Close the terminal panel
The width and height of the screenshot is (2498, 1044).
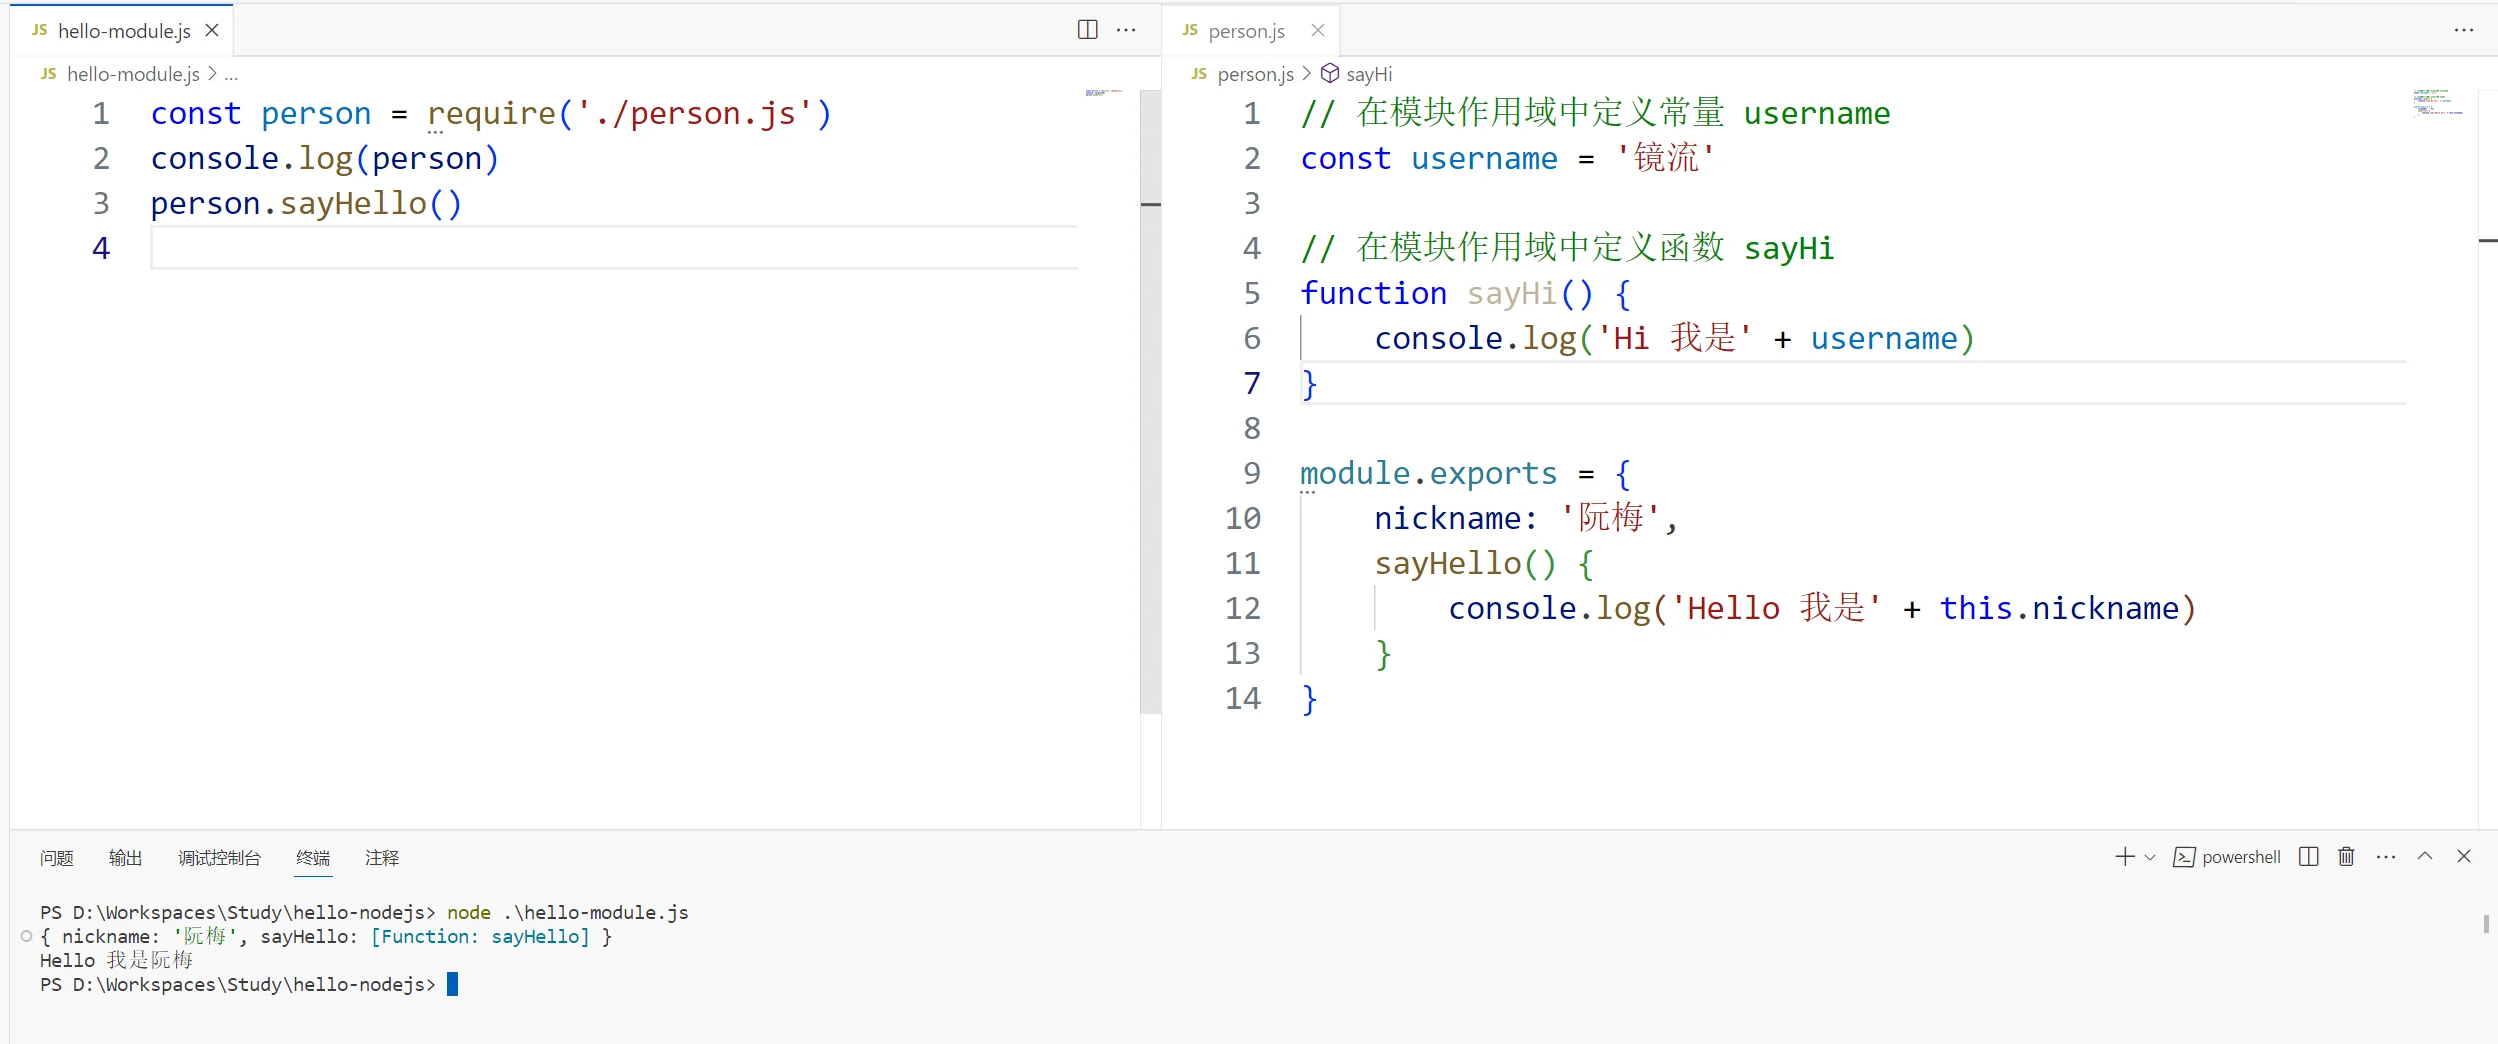(x=2464, y=857)
